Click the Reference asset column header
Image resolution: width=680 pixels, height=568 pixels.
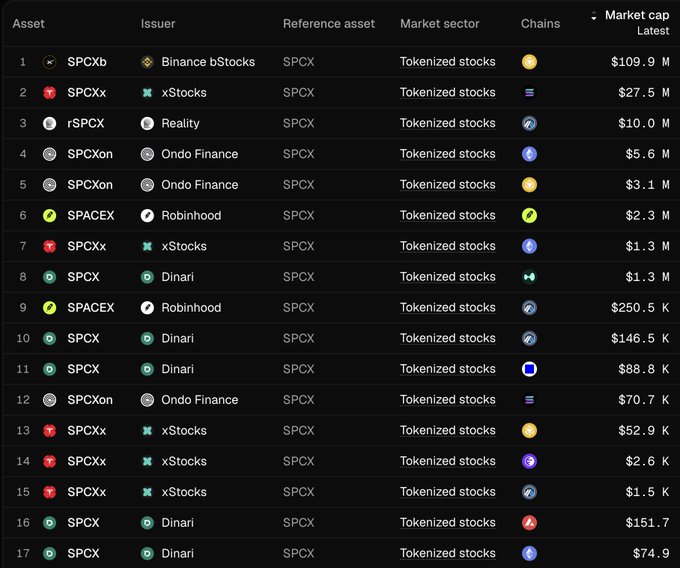click(x=329, y=23)
